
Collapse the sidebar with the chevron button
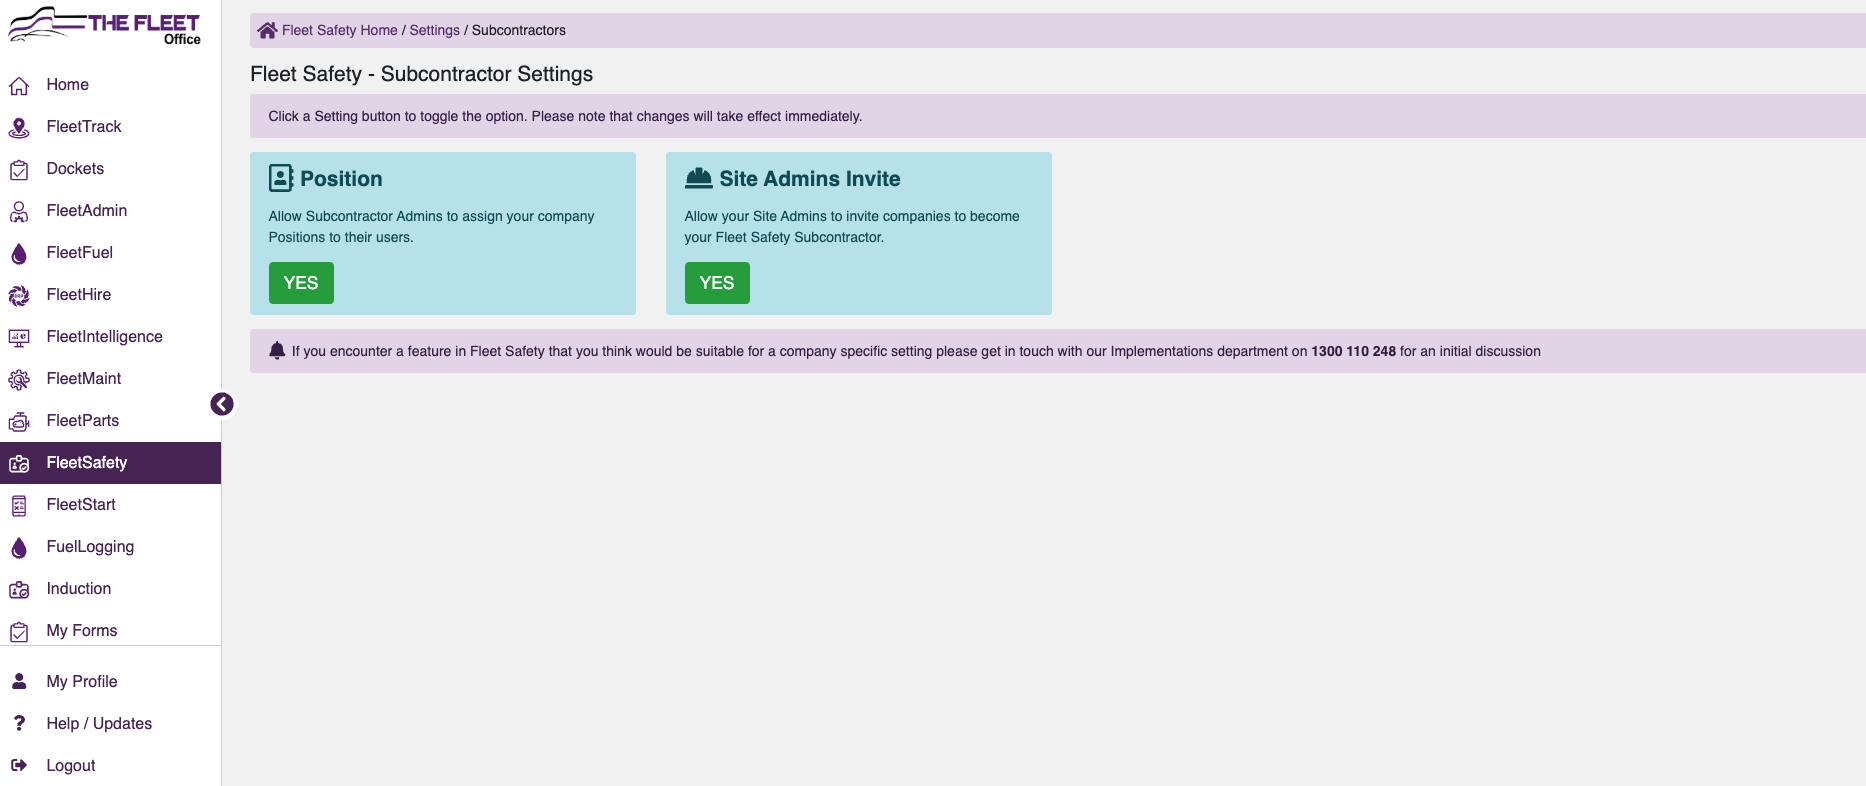pyautogui.click(x=222, y=404)
